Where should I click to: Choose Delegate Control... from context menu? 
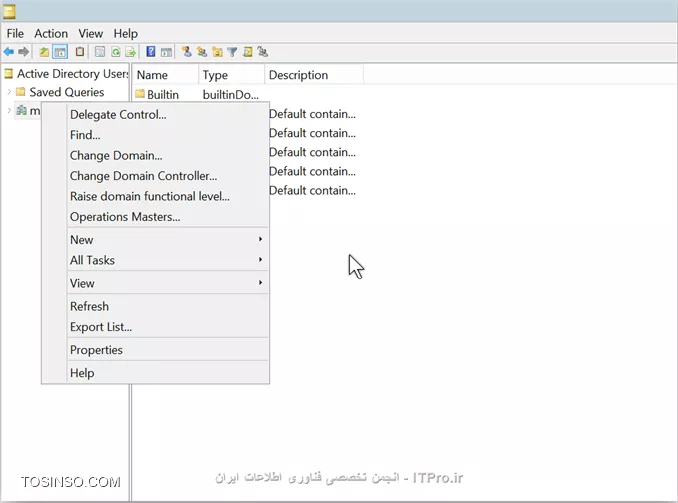click(168, 115)
